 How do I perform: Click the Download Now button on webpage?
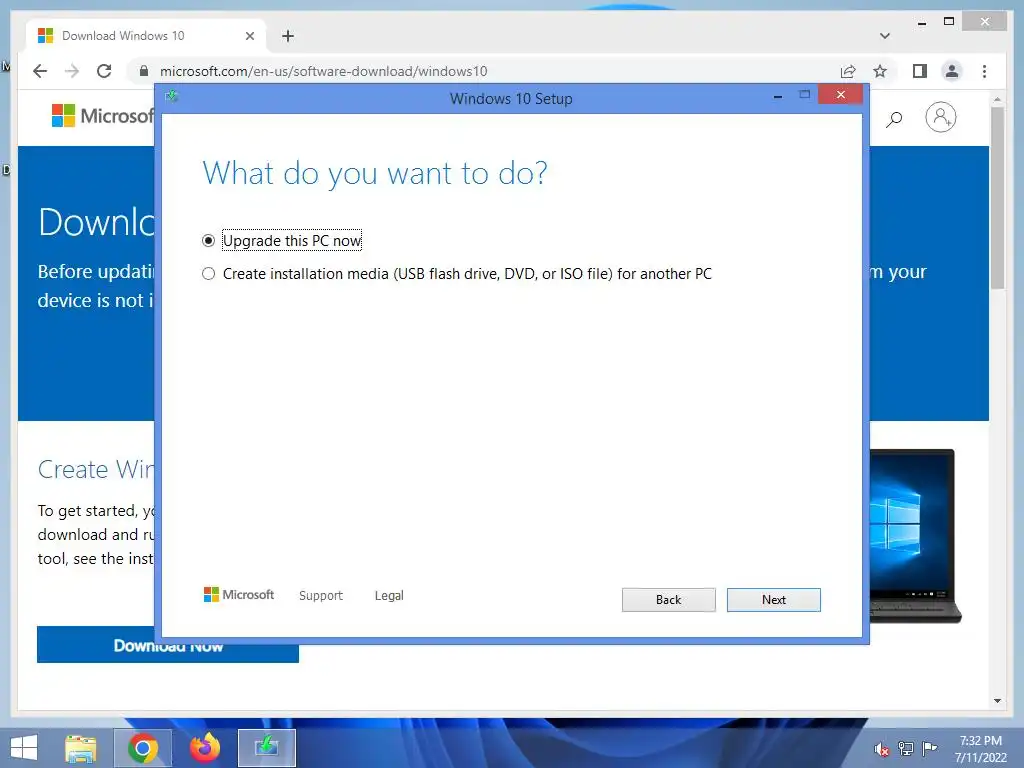pos(168,645)
